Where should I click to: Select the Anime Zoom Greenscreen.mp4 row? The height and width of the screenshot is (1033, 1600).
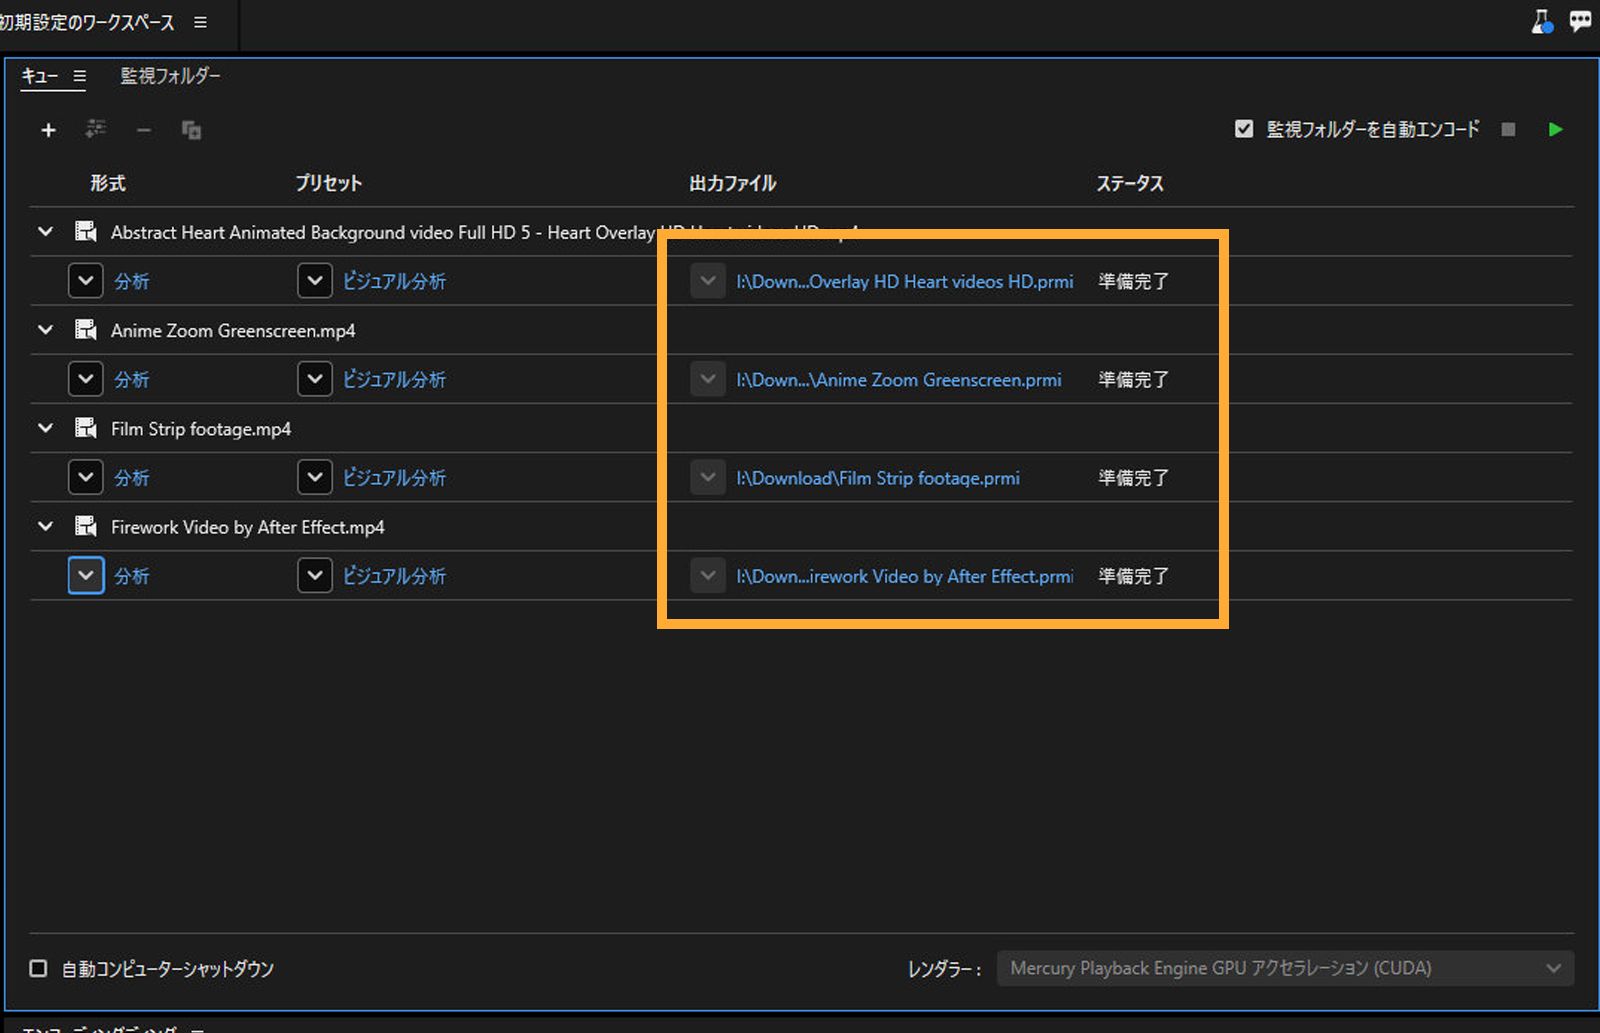click(x=801, y=330)
